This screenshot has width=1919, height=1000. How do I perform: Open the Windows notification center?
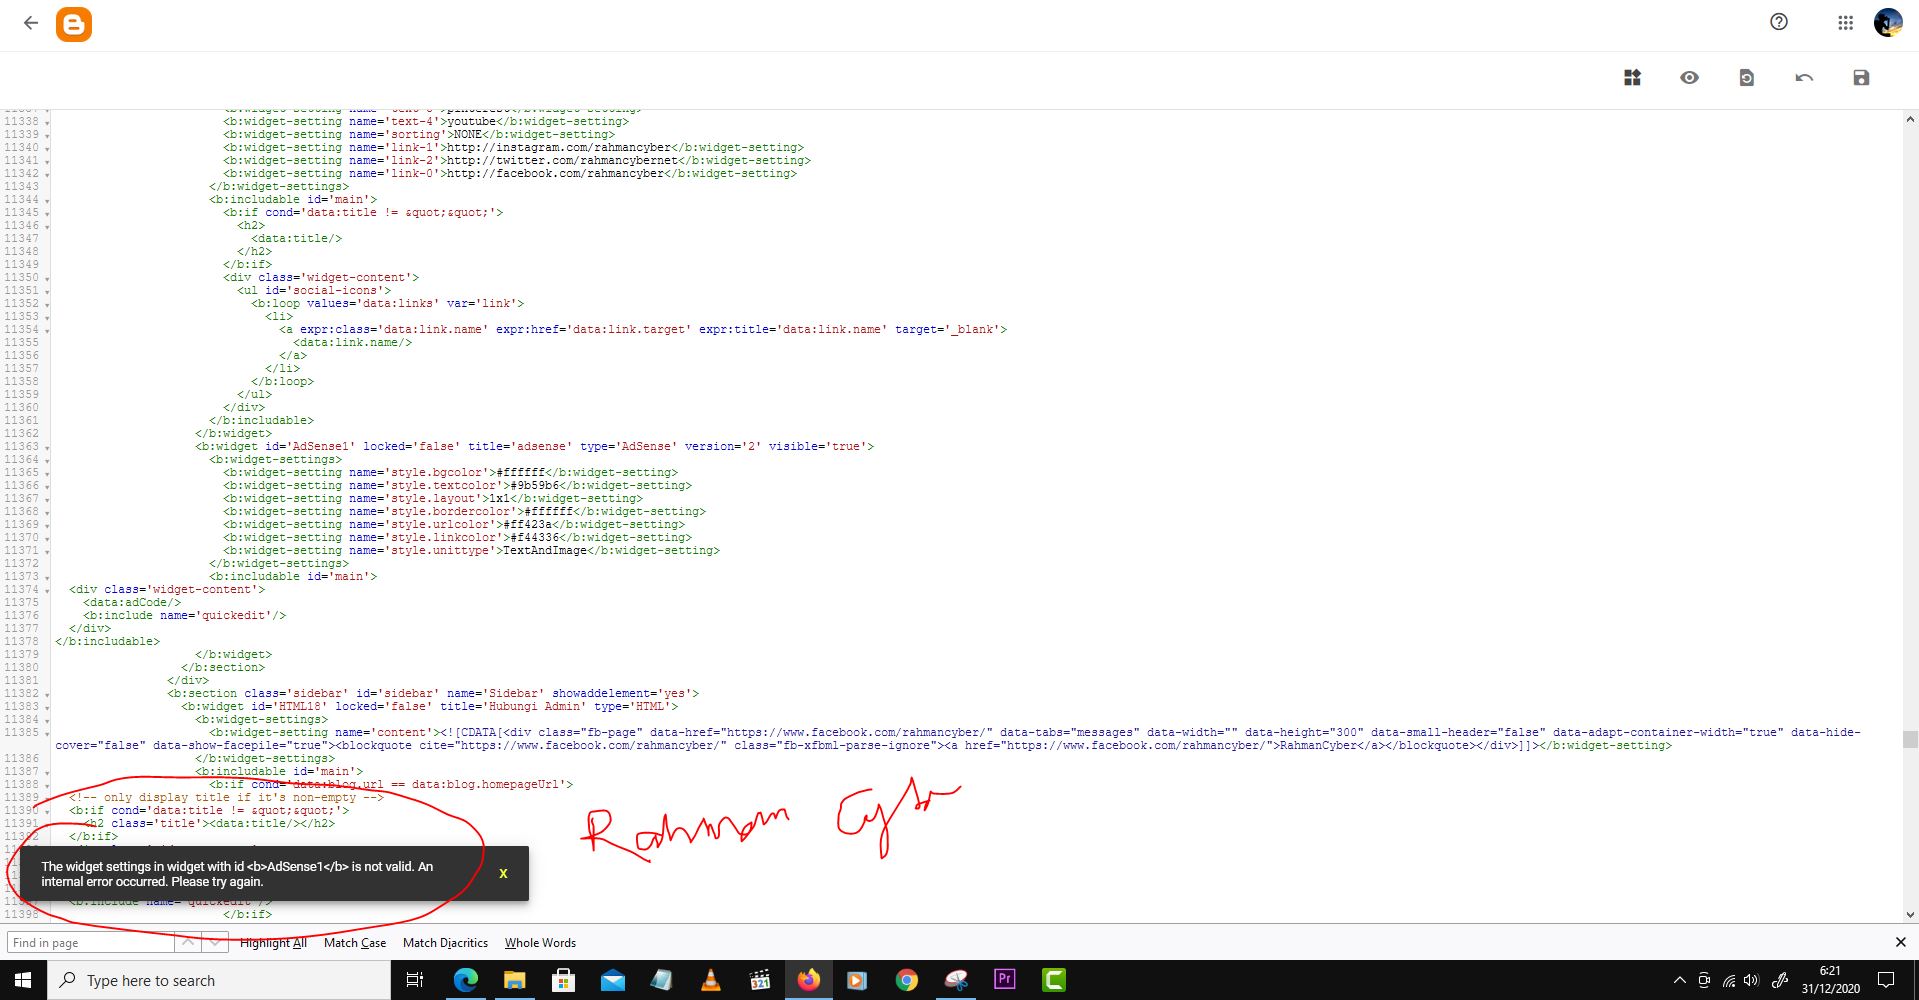[1886, 980]
